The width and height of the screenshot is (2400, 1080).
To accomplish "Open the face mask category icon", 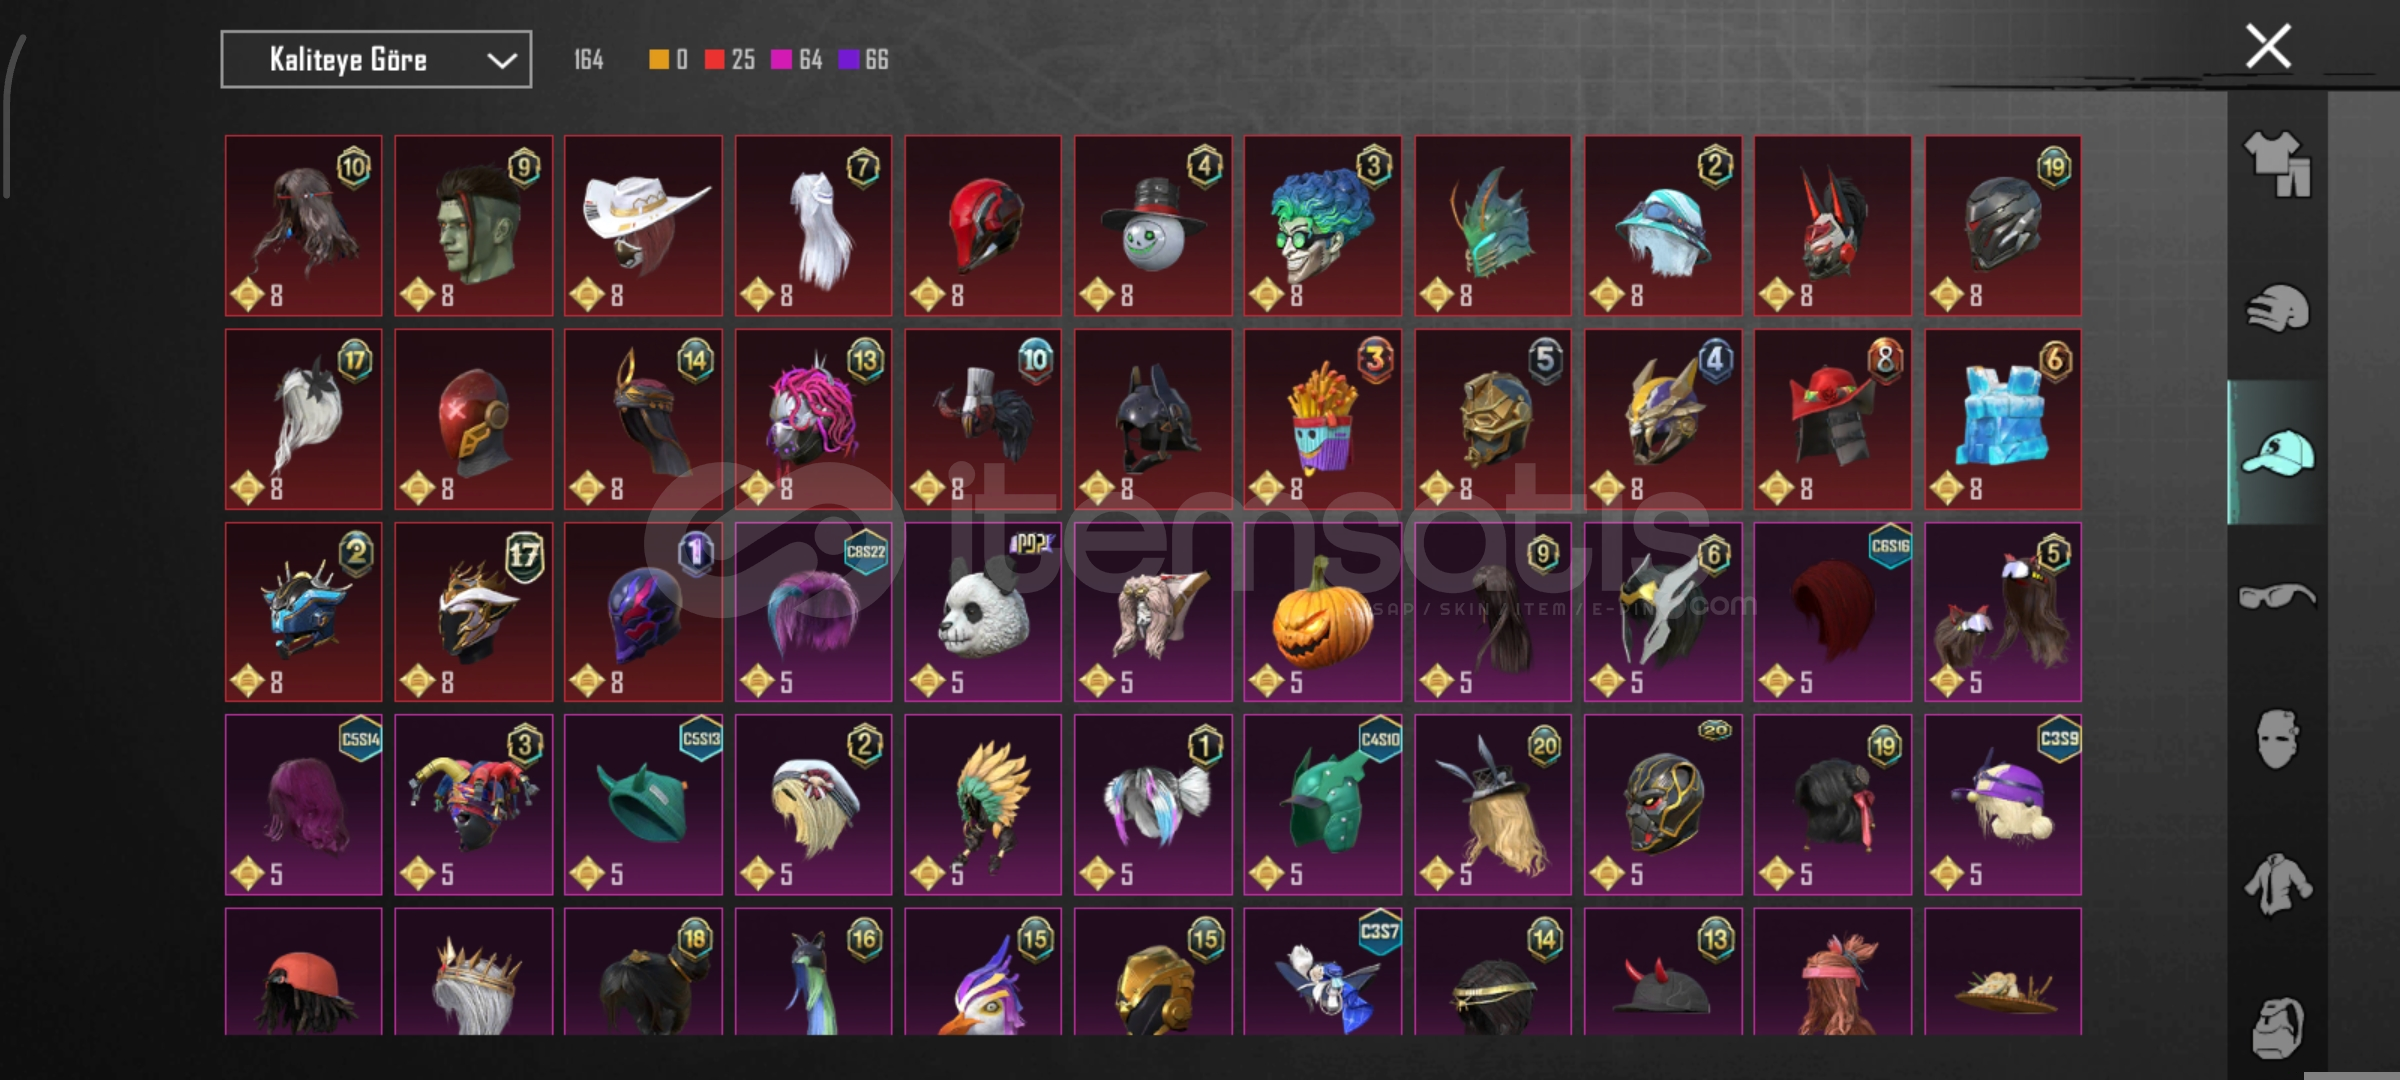I will tap(2277, 740).
